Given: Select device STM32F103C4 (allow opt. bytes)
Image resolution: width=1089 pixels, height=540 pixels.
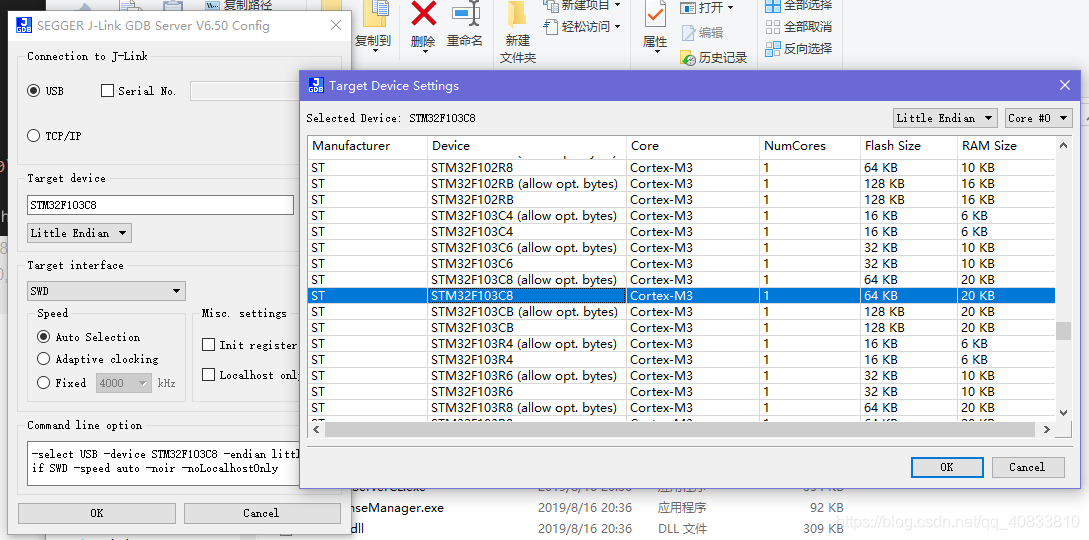Looking at the screenshot, I should tap(682, 216).
